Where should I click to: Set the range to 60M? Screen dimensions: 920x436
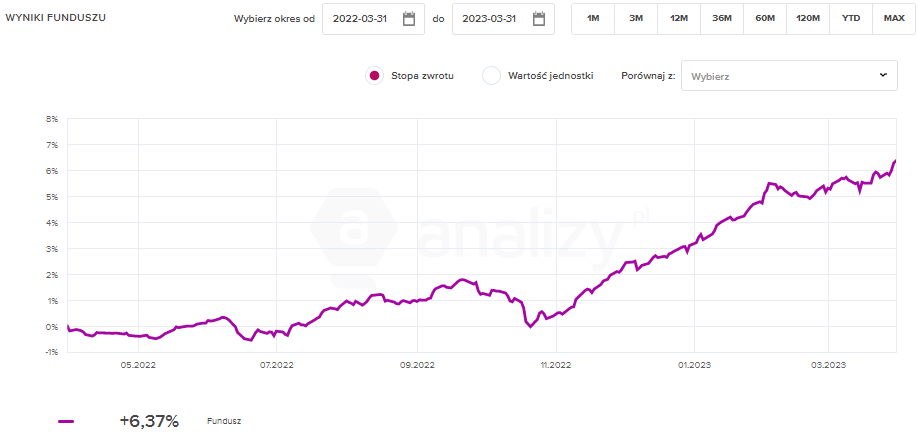765,19
